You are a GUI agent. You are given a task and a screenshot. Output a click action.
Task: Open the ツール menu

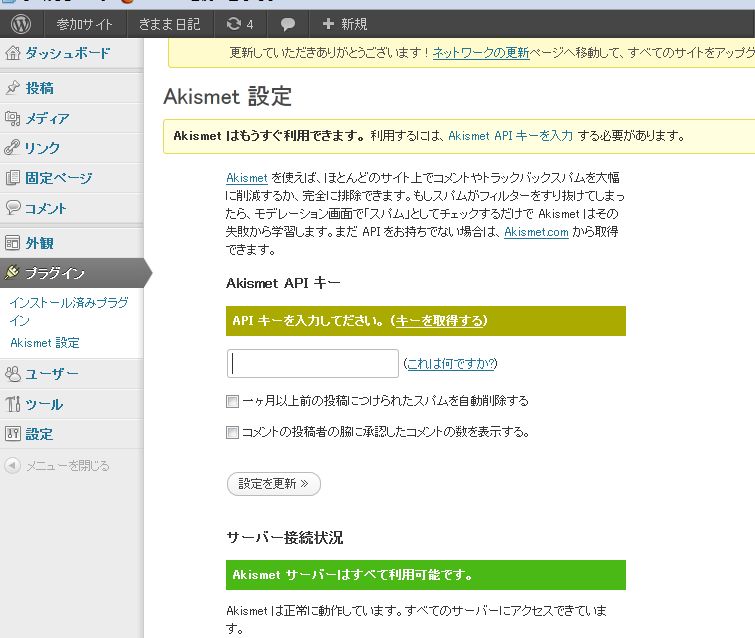(44, 404)
